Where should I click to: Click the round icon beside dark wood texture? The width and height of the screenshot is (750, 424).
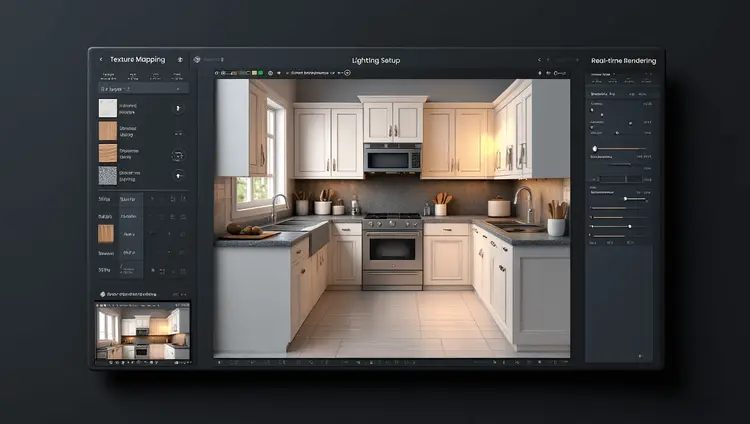pos(179,155)
